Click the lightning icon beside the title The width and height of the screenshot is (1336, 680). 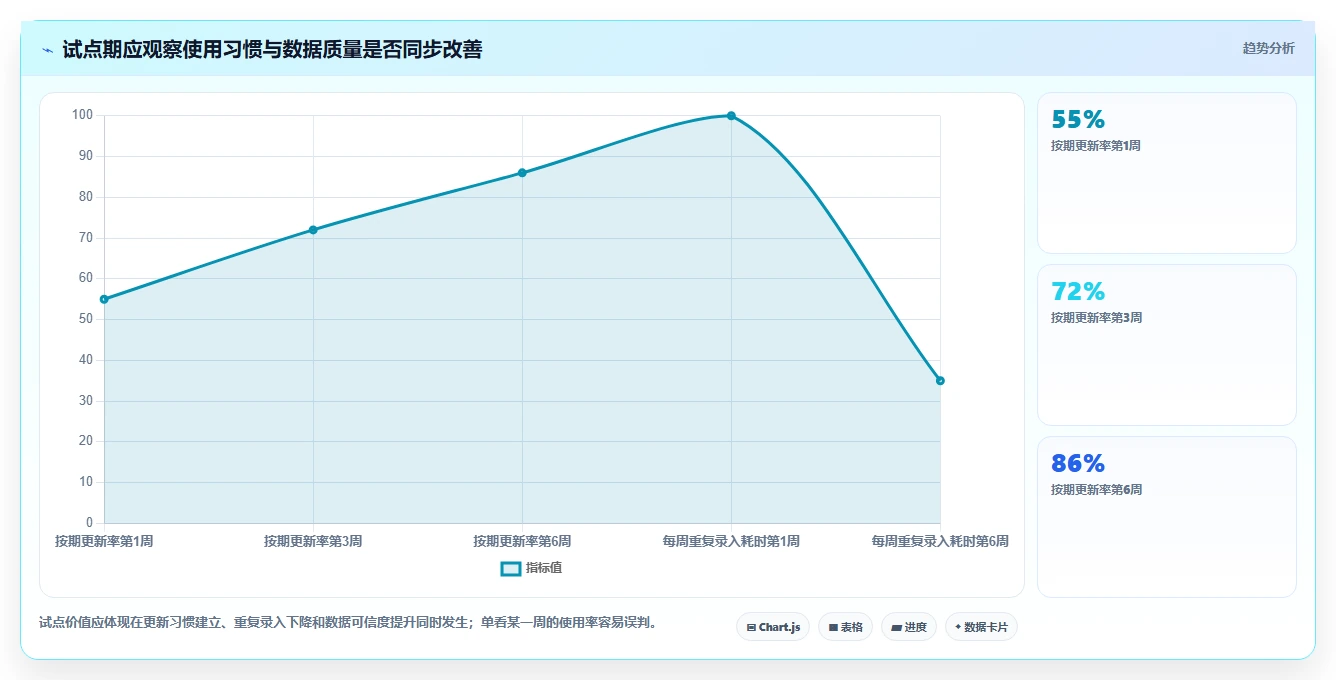click(x=47, y=50)
